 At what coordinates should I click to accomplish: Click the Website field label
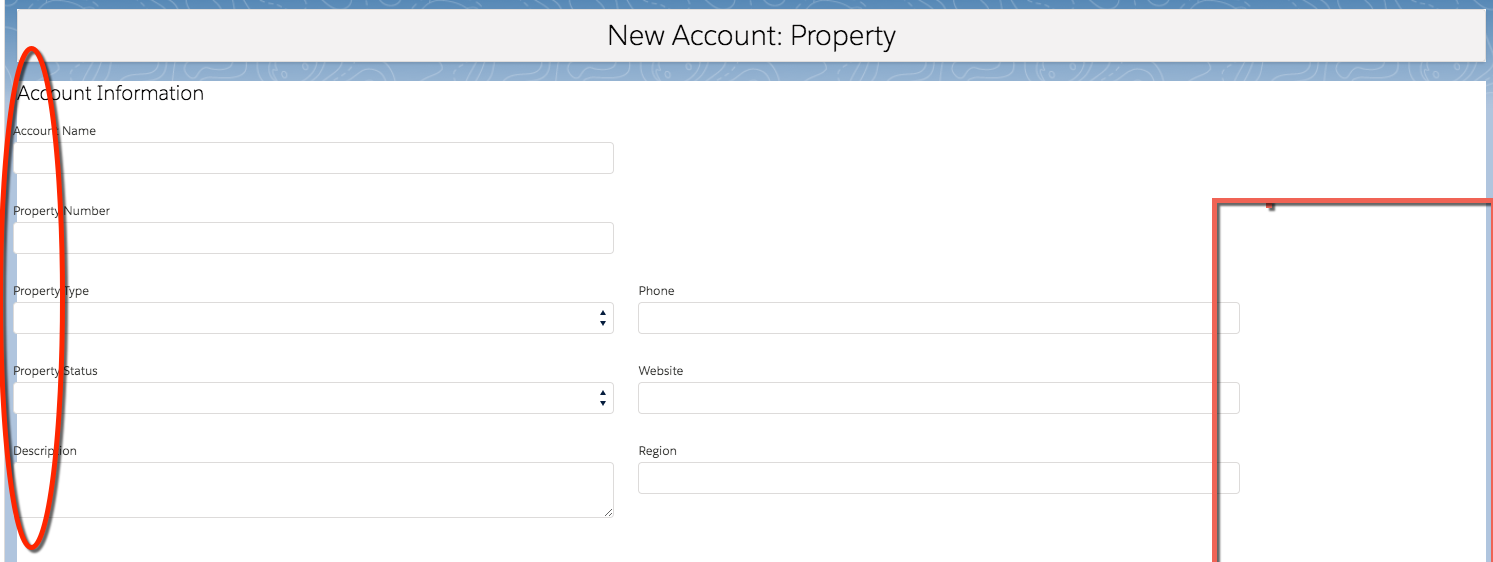click(661, 371)
